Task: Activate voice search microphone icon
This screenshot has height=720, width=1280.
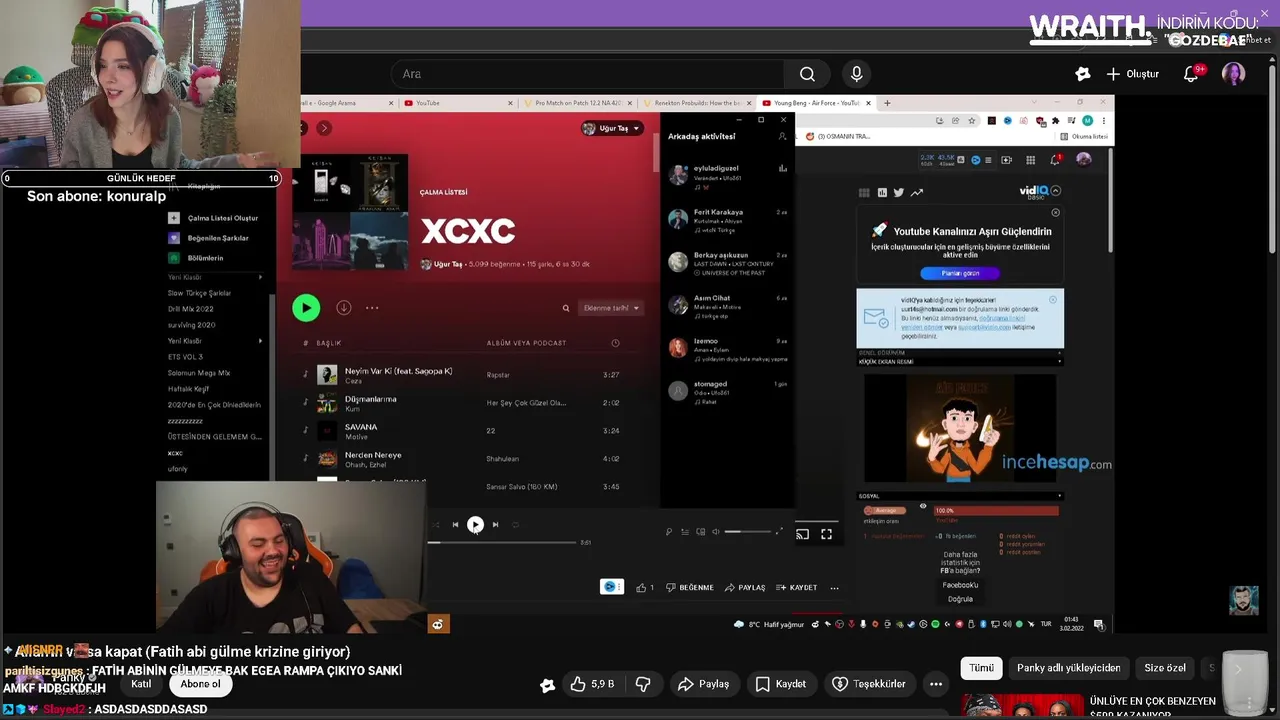Action: [856, 74]
